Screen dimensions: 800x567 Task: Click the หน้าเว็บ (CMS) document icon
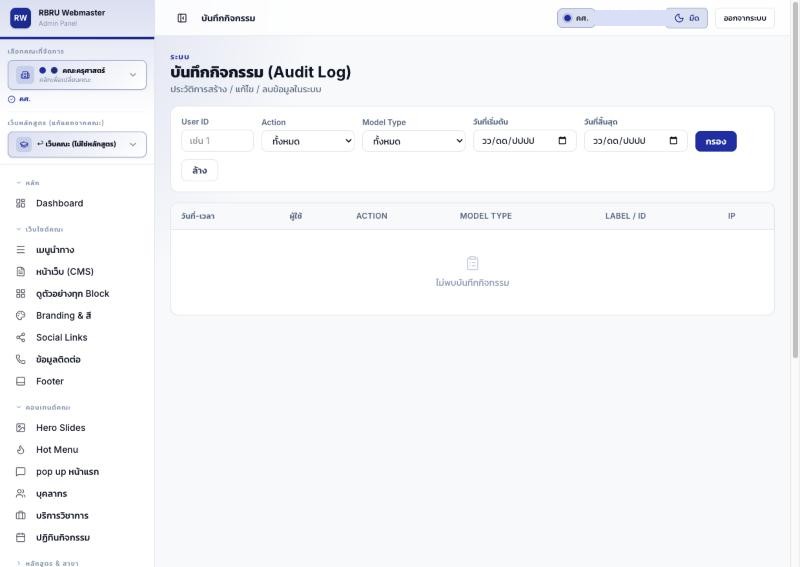pos(20,272)
